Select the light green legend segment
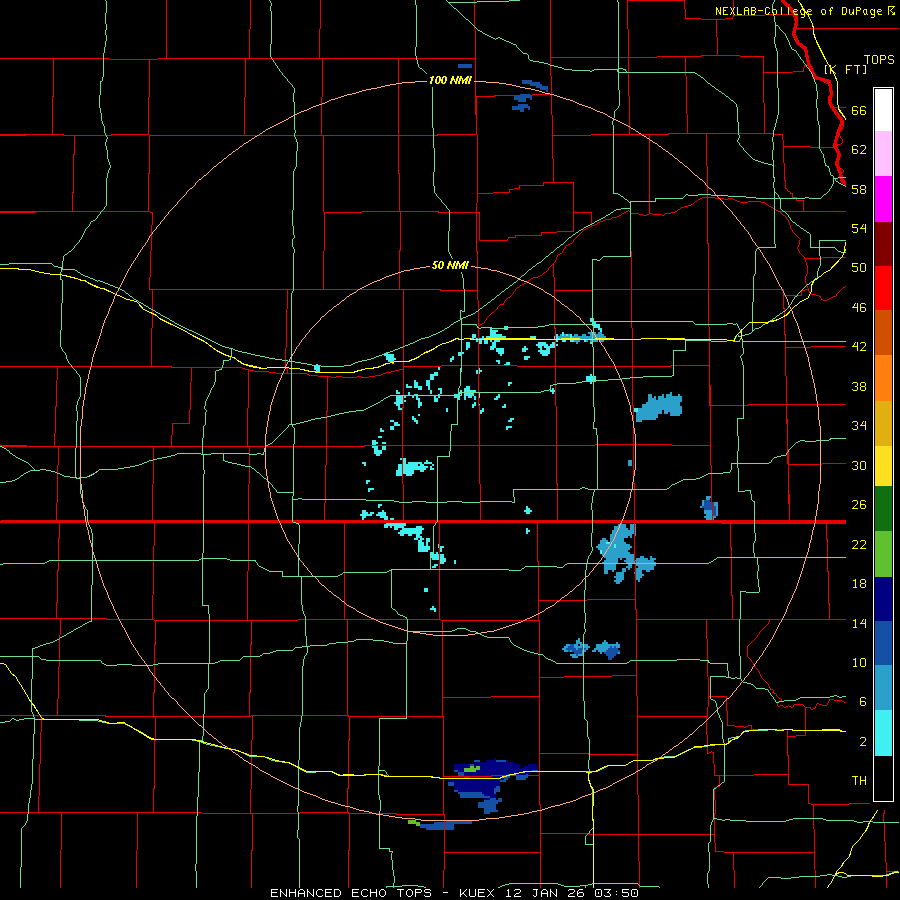This screenshot has width=900, height=900. pos(883,554)
